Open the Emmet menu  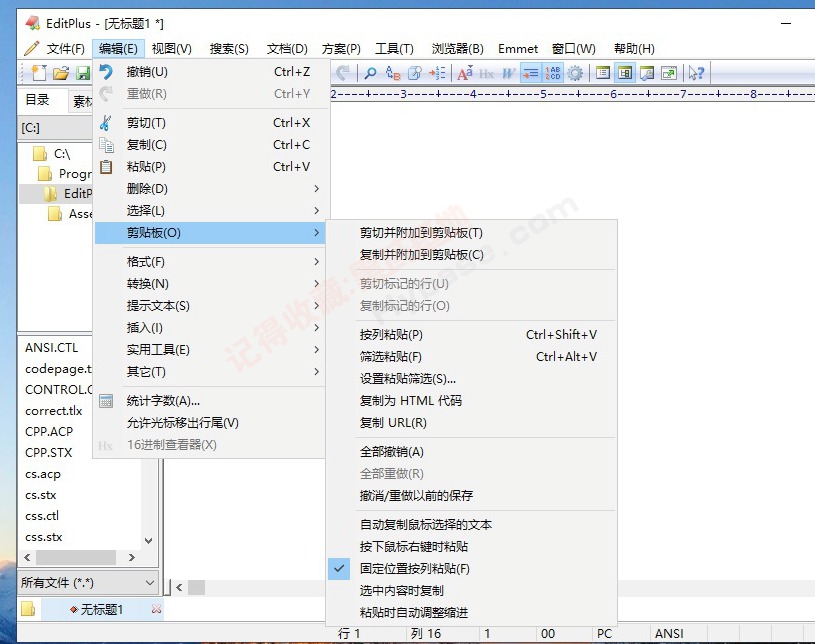coord(518,49)
